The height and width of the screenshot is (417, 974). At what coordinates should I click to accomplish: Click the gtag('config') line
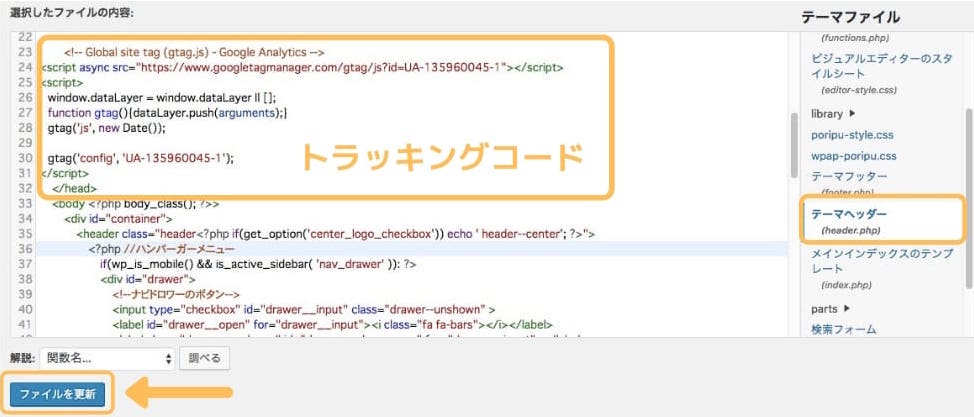[x=140, y=158]
